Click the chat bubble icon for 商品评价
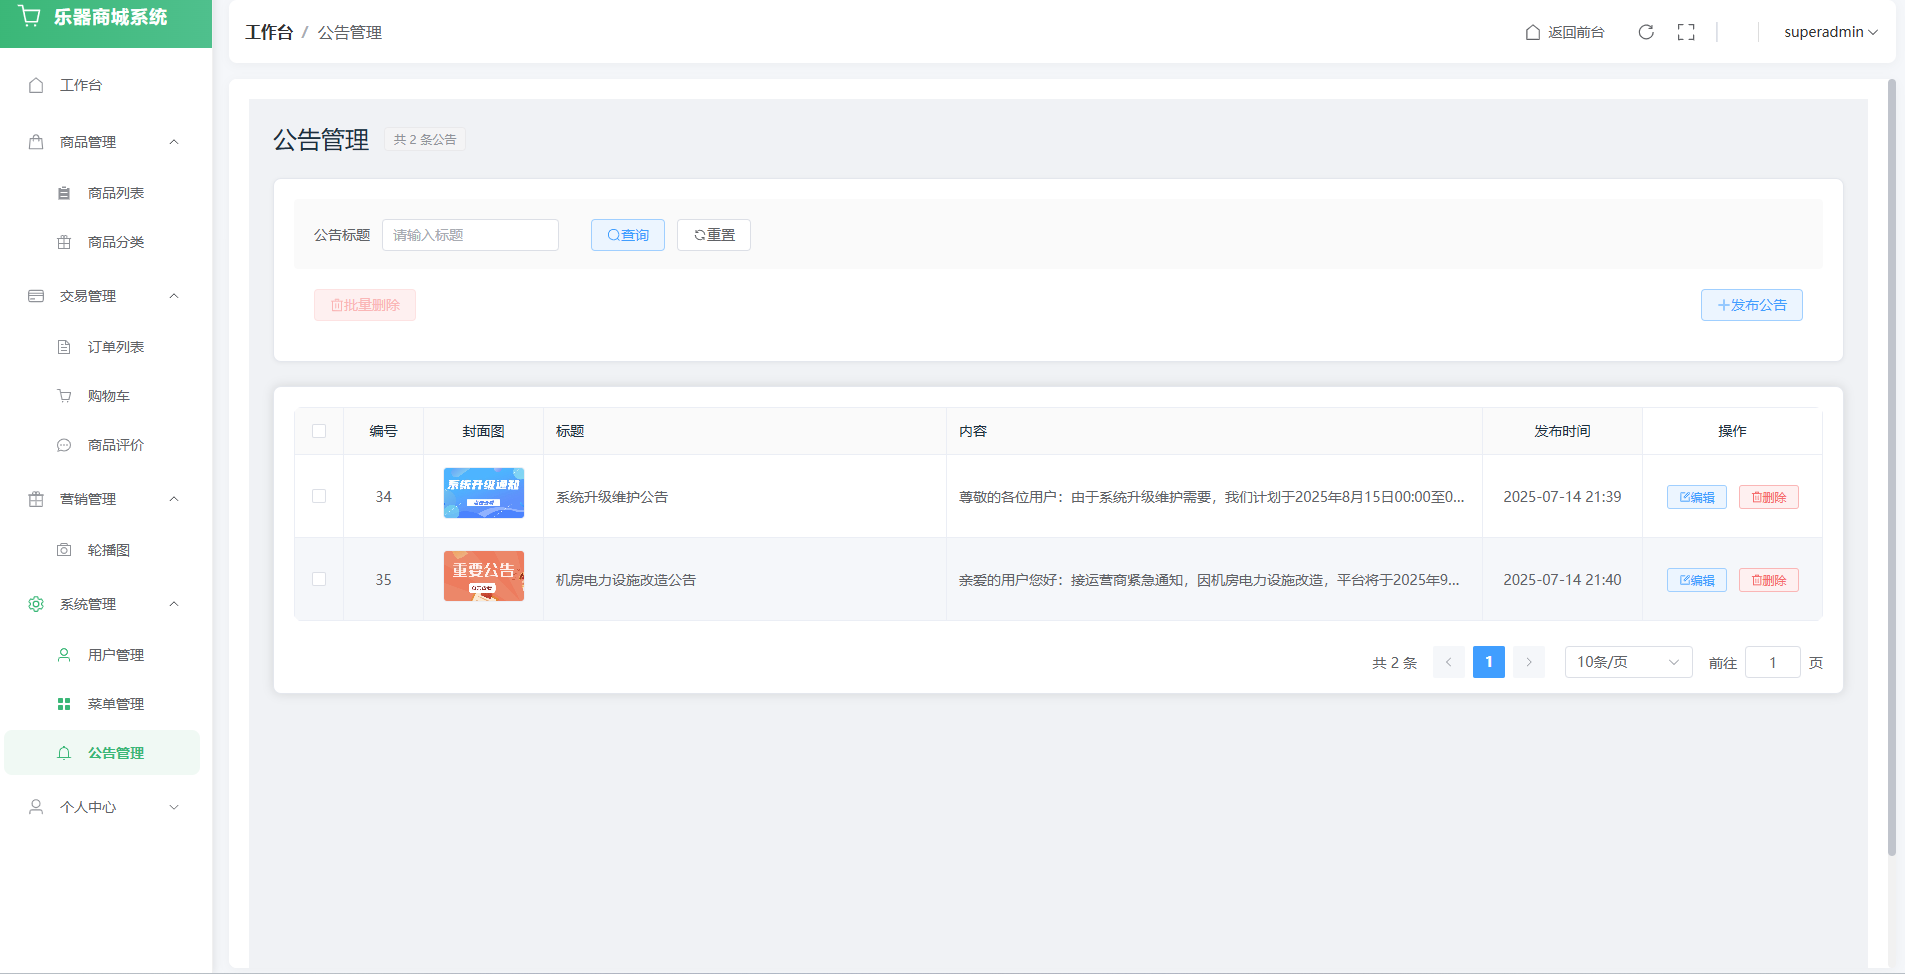The image size is (1905, 974). pyautogui.click(x=64, y=445)
